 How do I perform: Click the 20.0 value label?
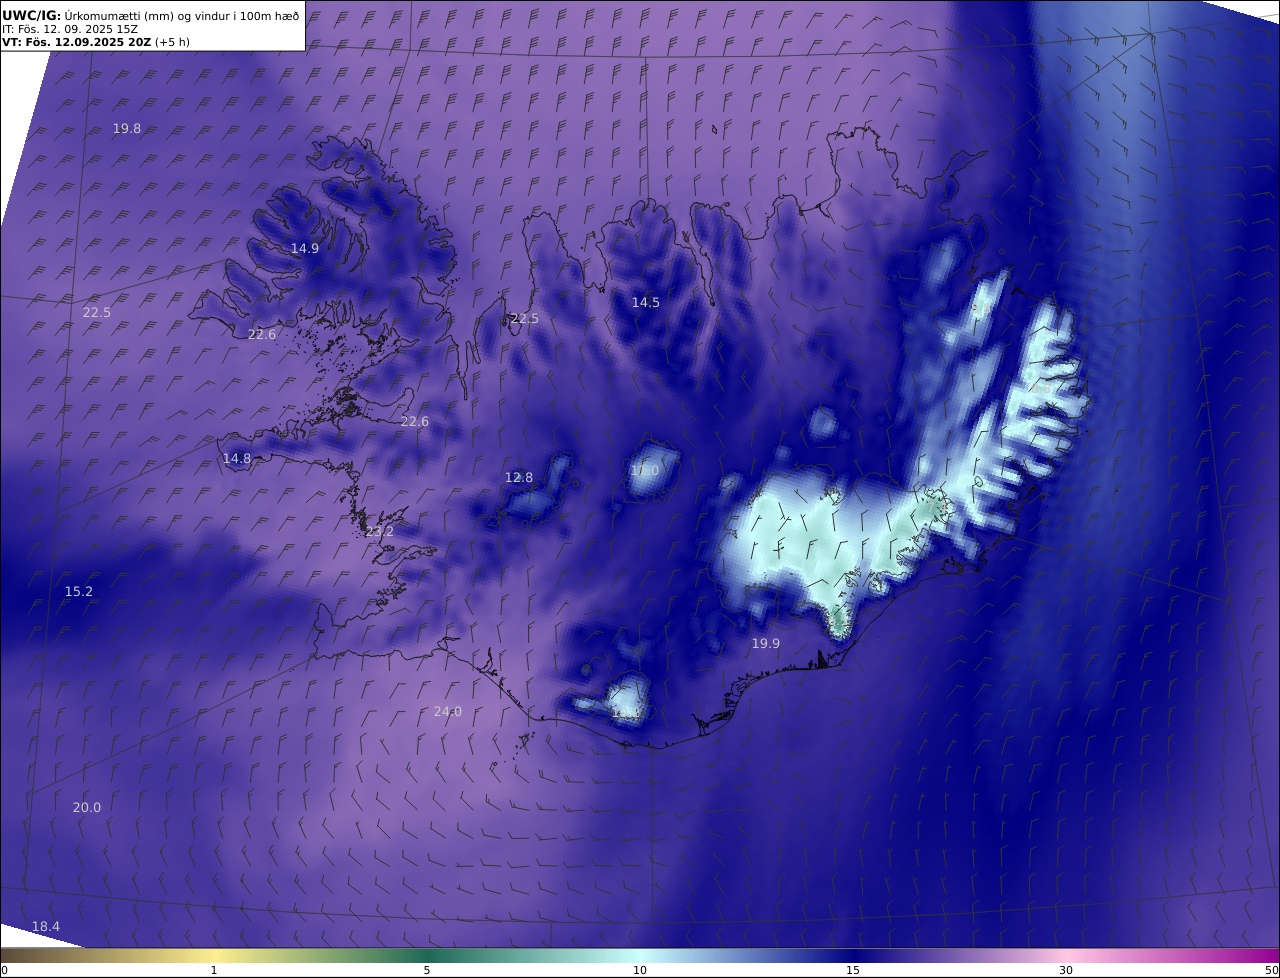[87, 807]
